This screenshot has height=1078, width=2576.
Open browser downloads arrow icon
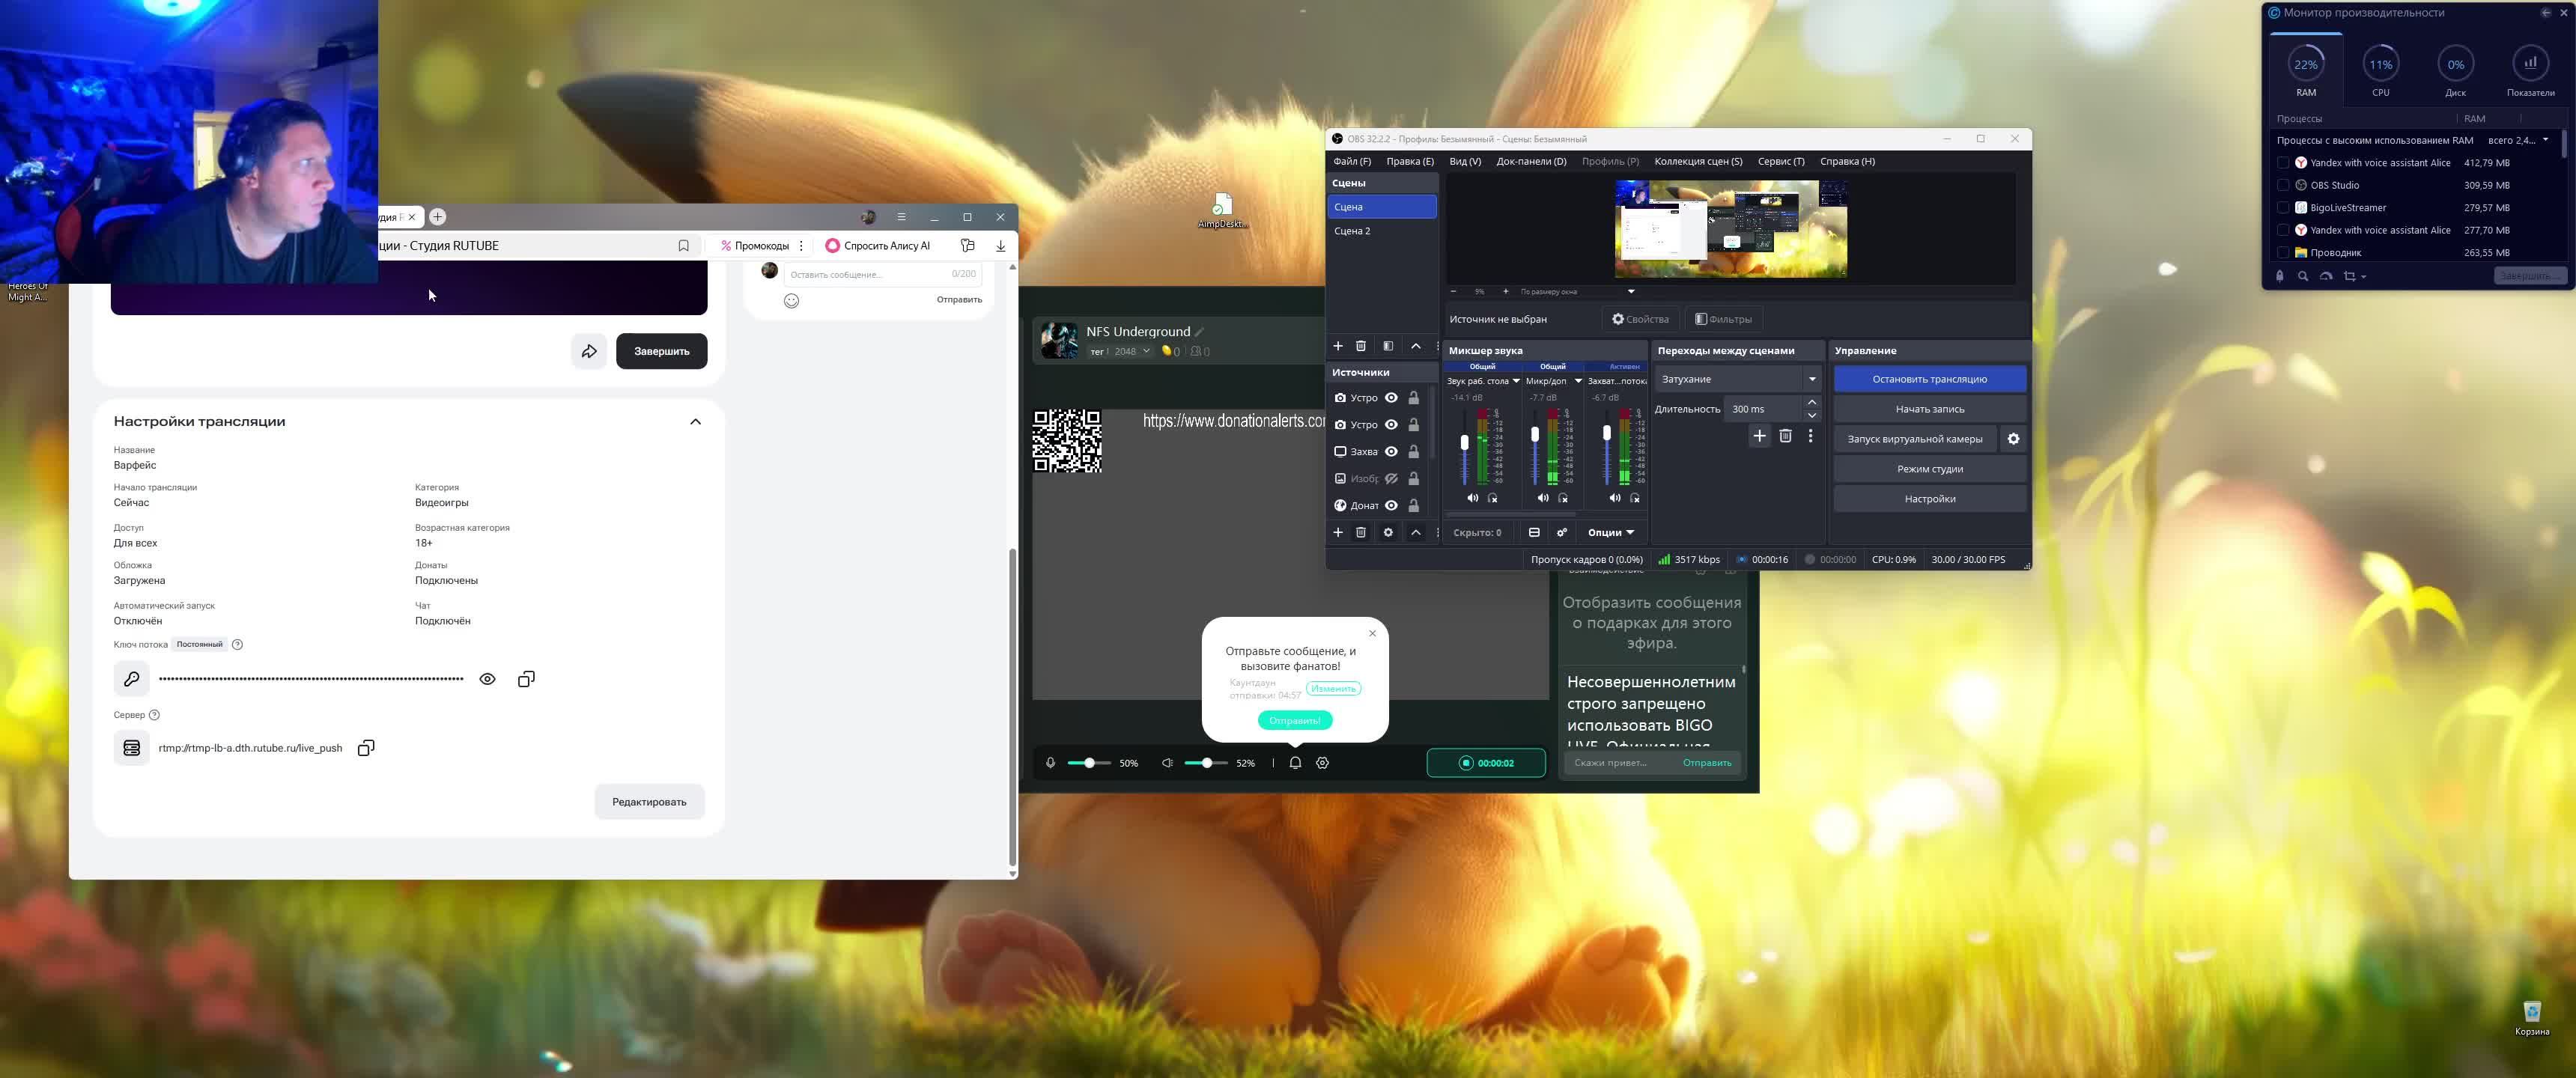pos(1000,245)
